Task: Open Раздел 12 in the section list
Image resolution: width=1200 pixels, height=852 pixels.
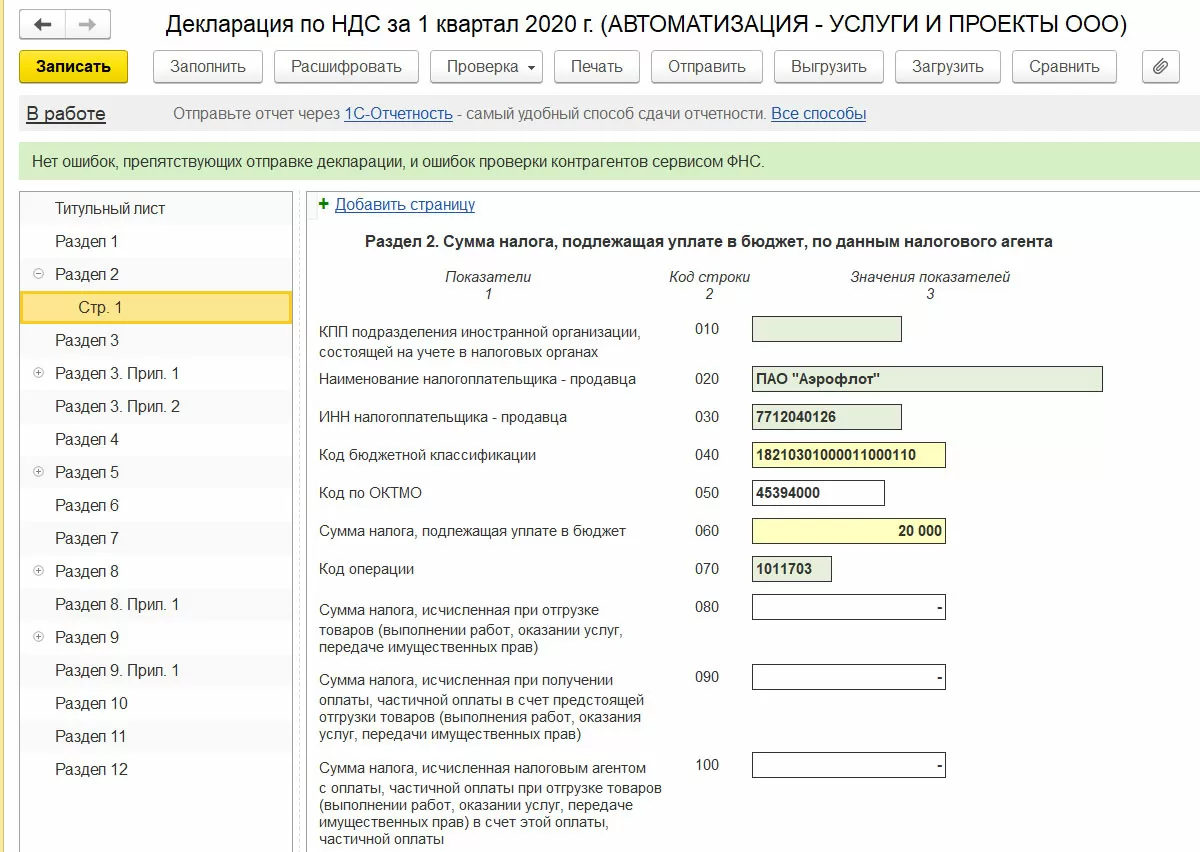Action: click(91, 769)
